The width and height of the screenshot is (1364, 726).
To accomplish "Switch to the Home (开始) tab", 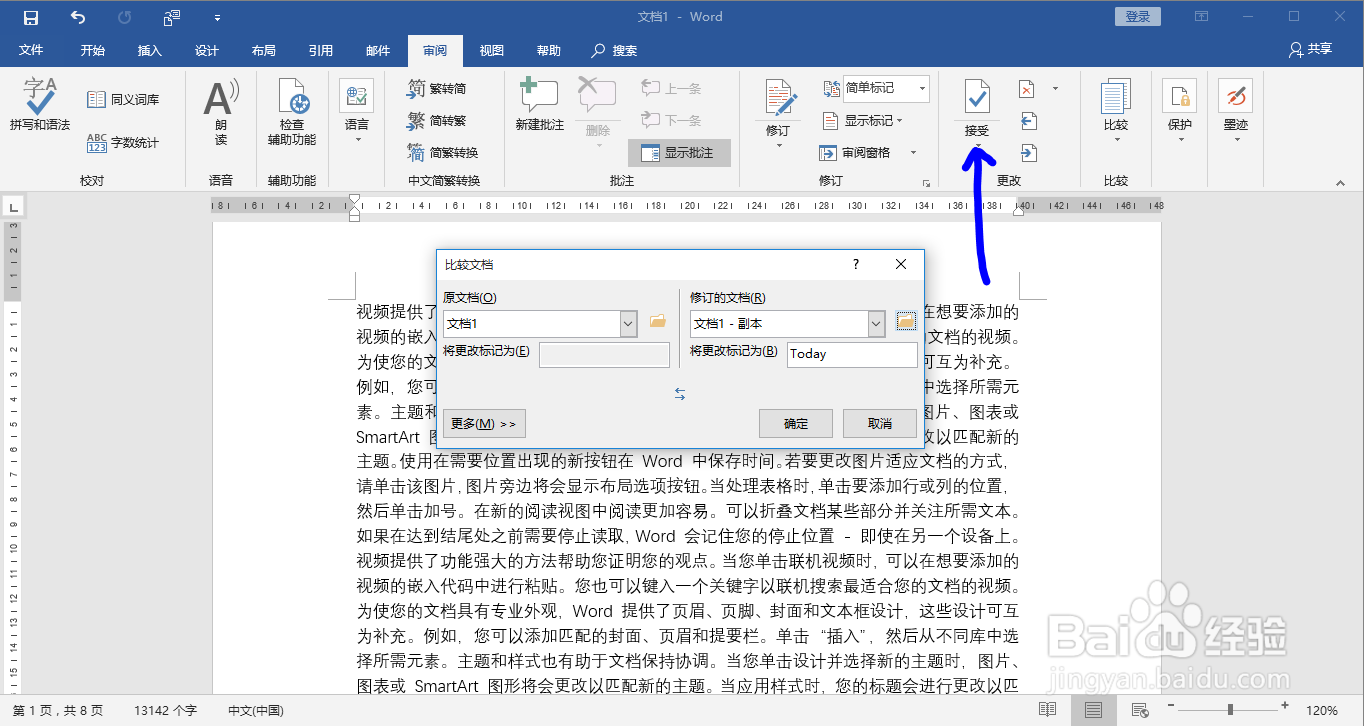I will pyautogui.click(x=93, y=50).
